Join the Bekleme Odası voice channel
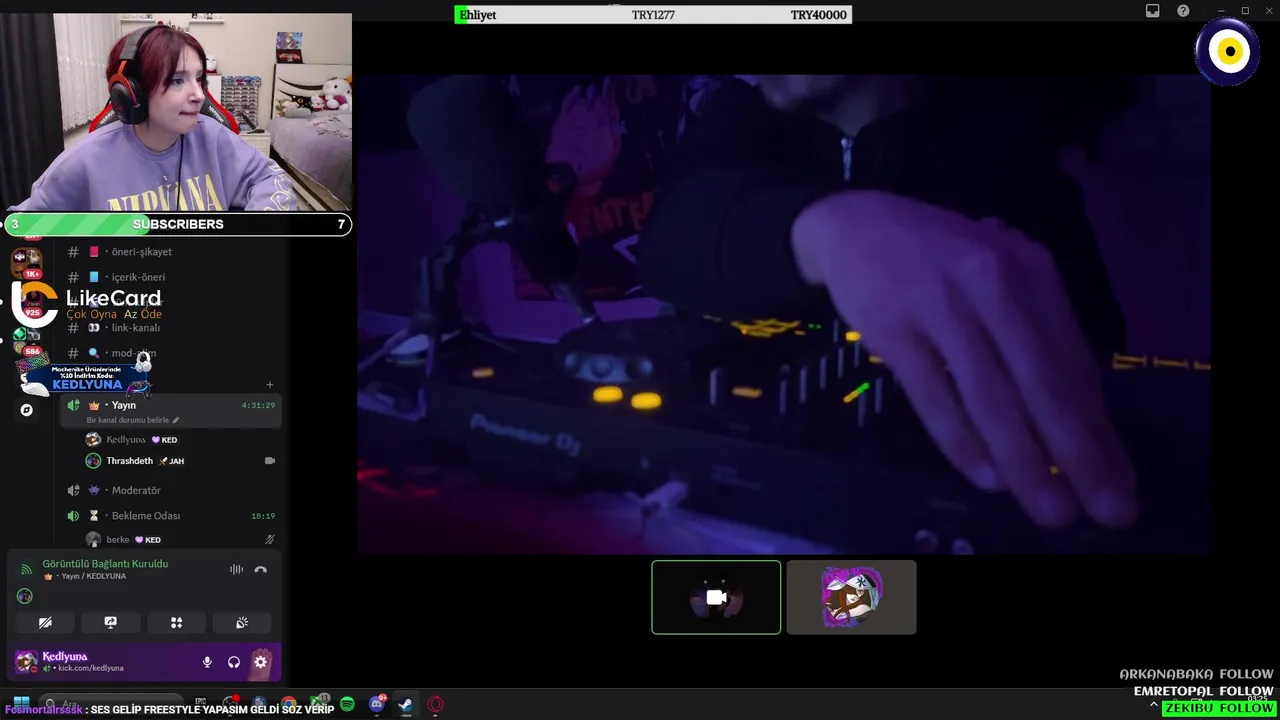 coord(172,516)
